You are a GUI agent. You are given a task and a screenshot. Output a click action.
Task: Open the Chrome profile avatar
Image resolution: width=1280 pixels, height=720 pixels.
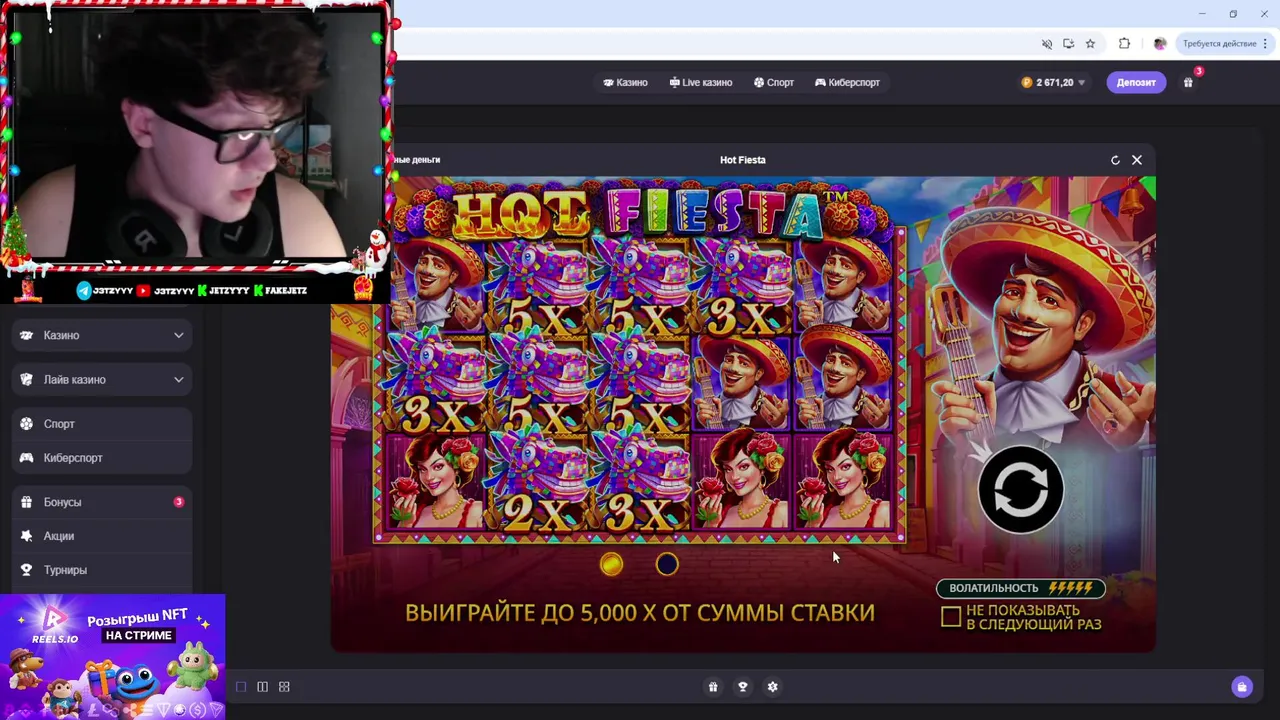(x=1160, y=44)
